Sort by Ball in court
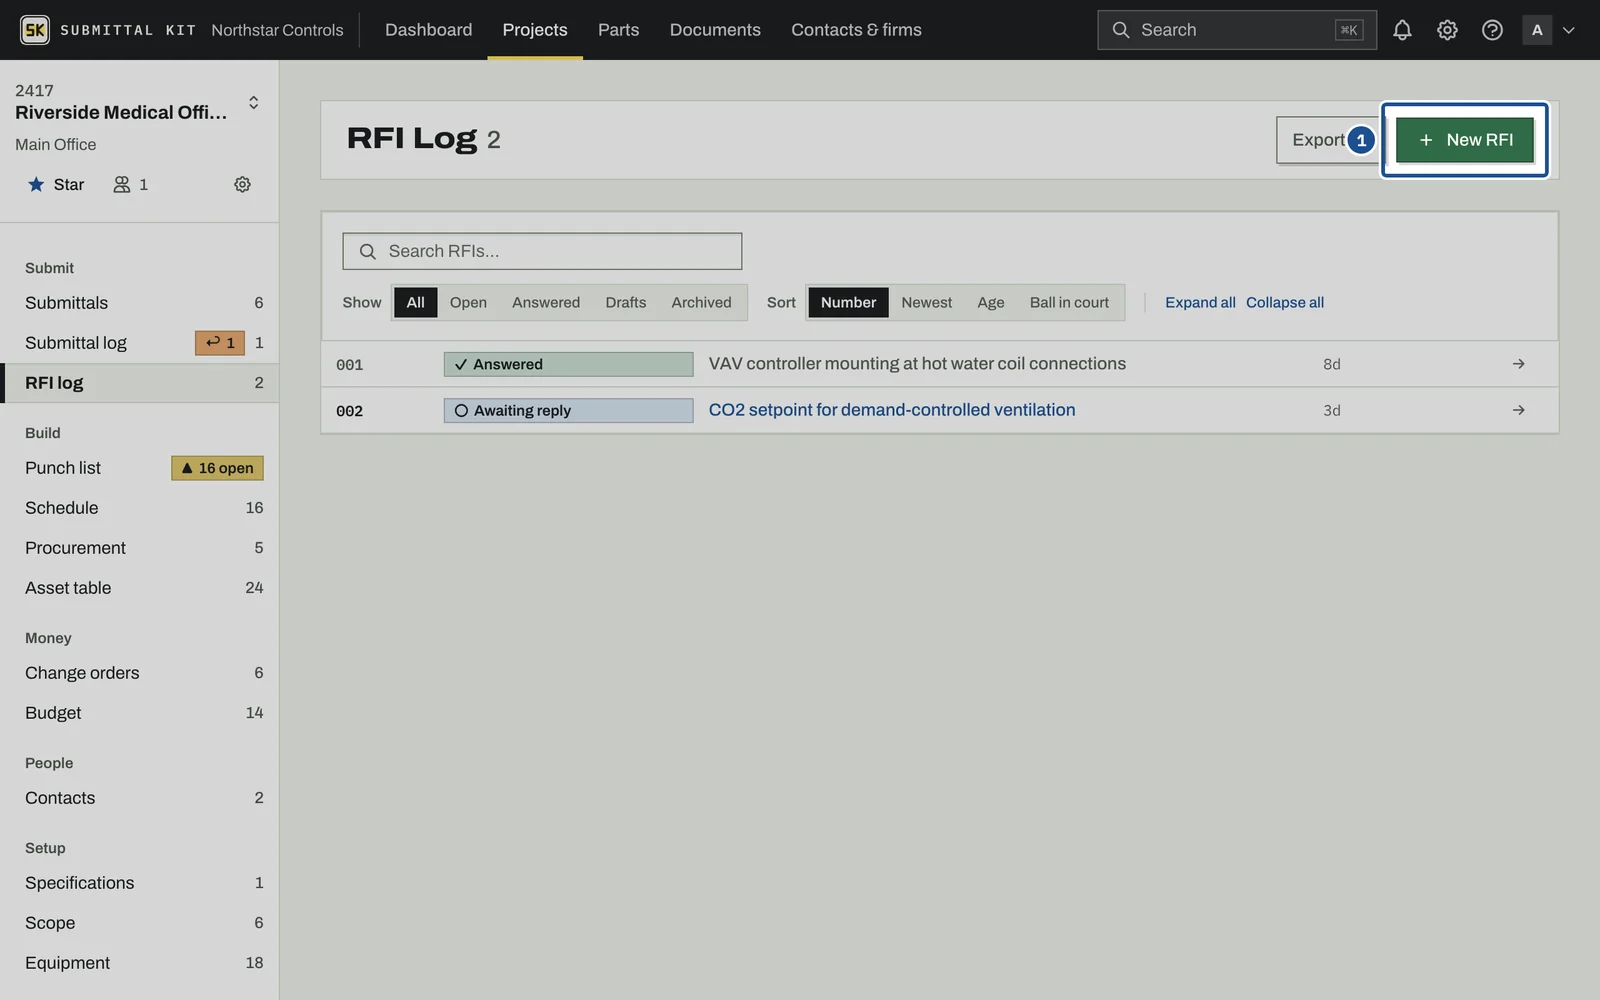 pyautogui.click(x=1069, y=302)
